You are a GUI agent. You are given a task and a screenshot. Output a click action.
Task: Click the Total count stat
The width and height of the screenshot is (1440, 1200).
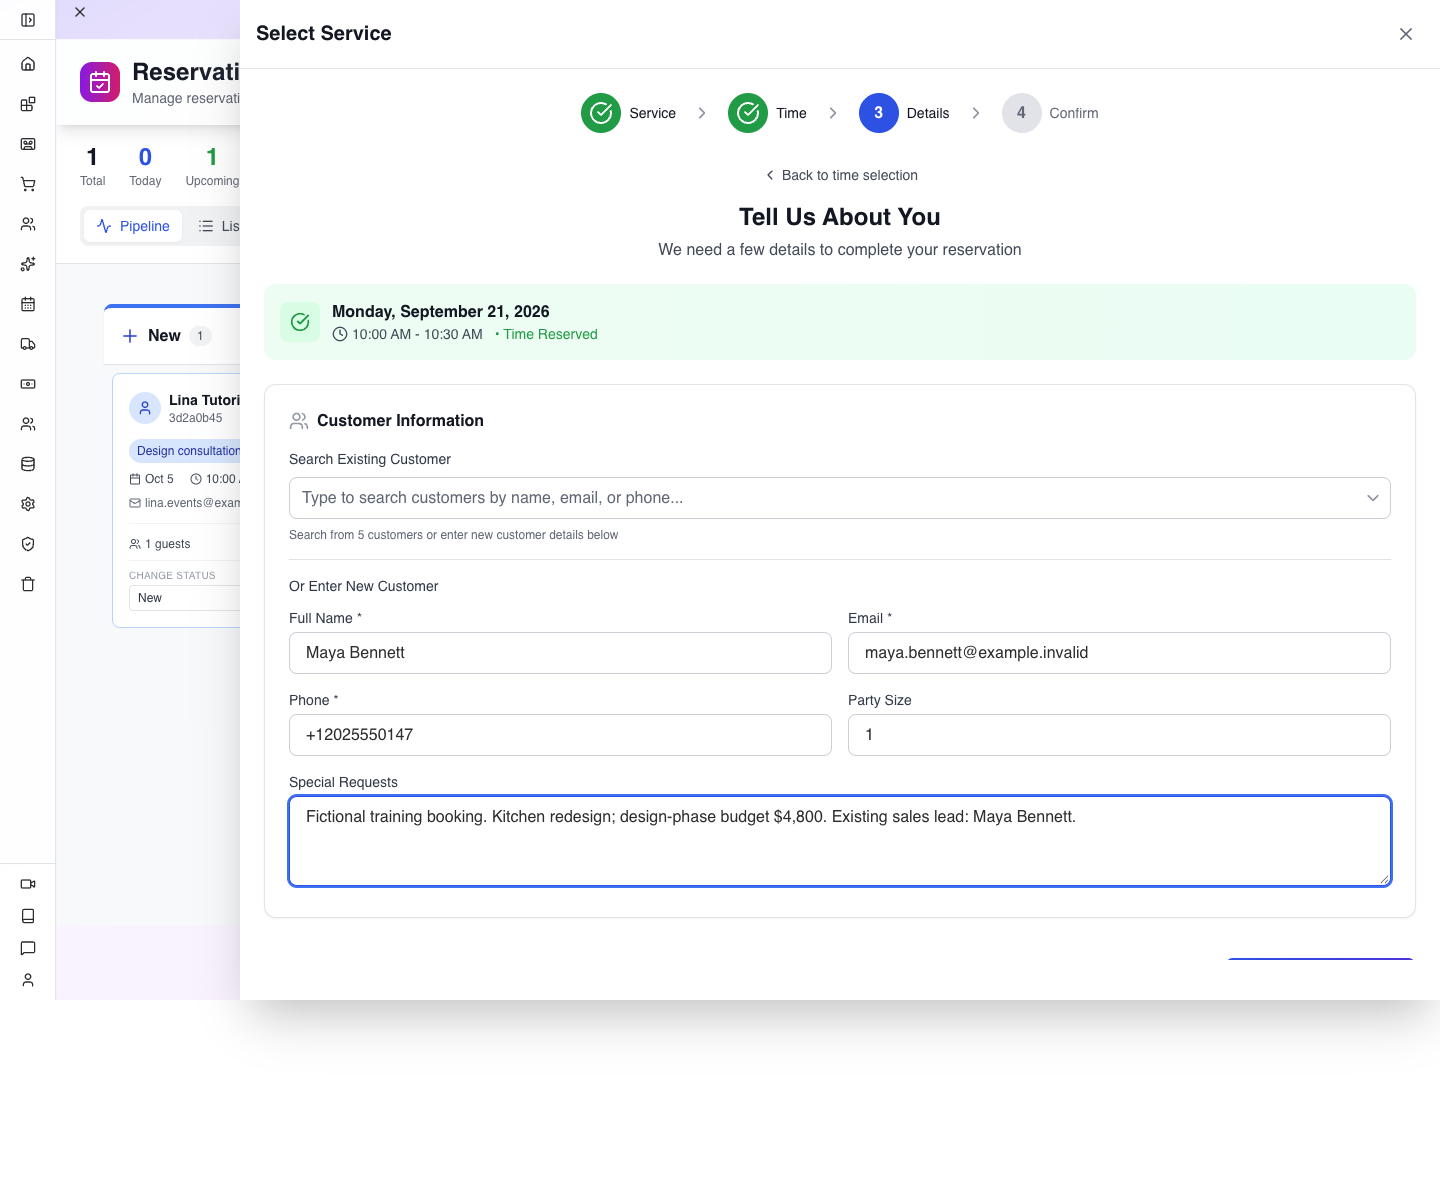92,166
